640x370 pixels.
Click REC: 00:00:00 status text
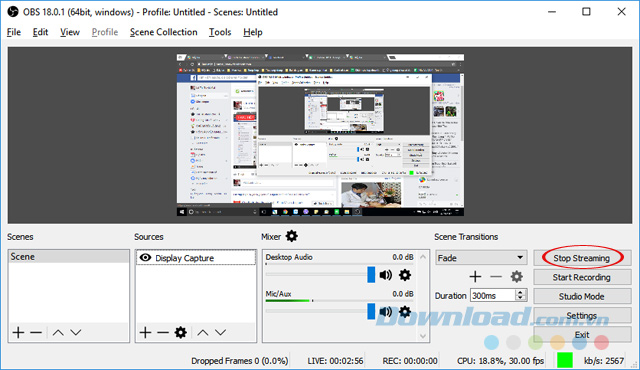click(410, 361)
